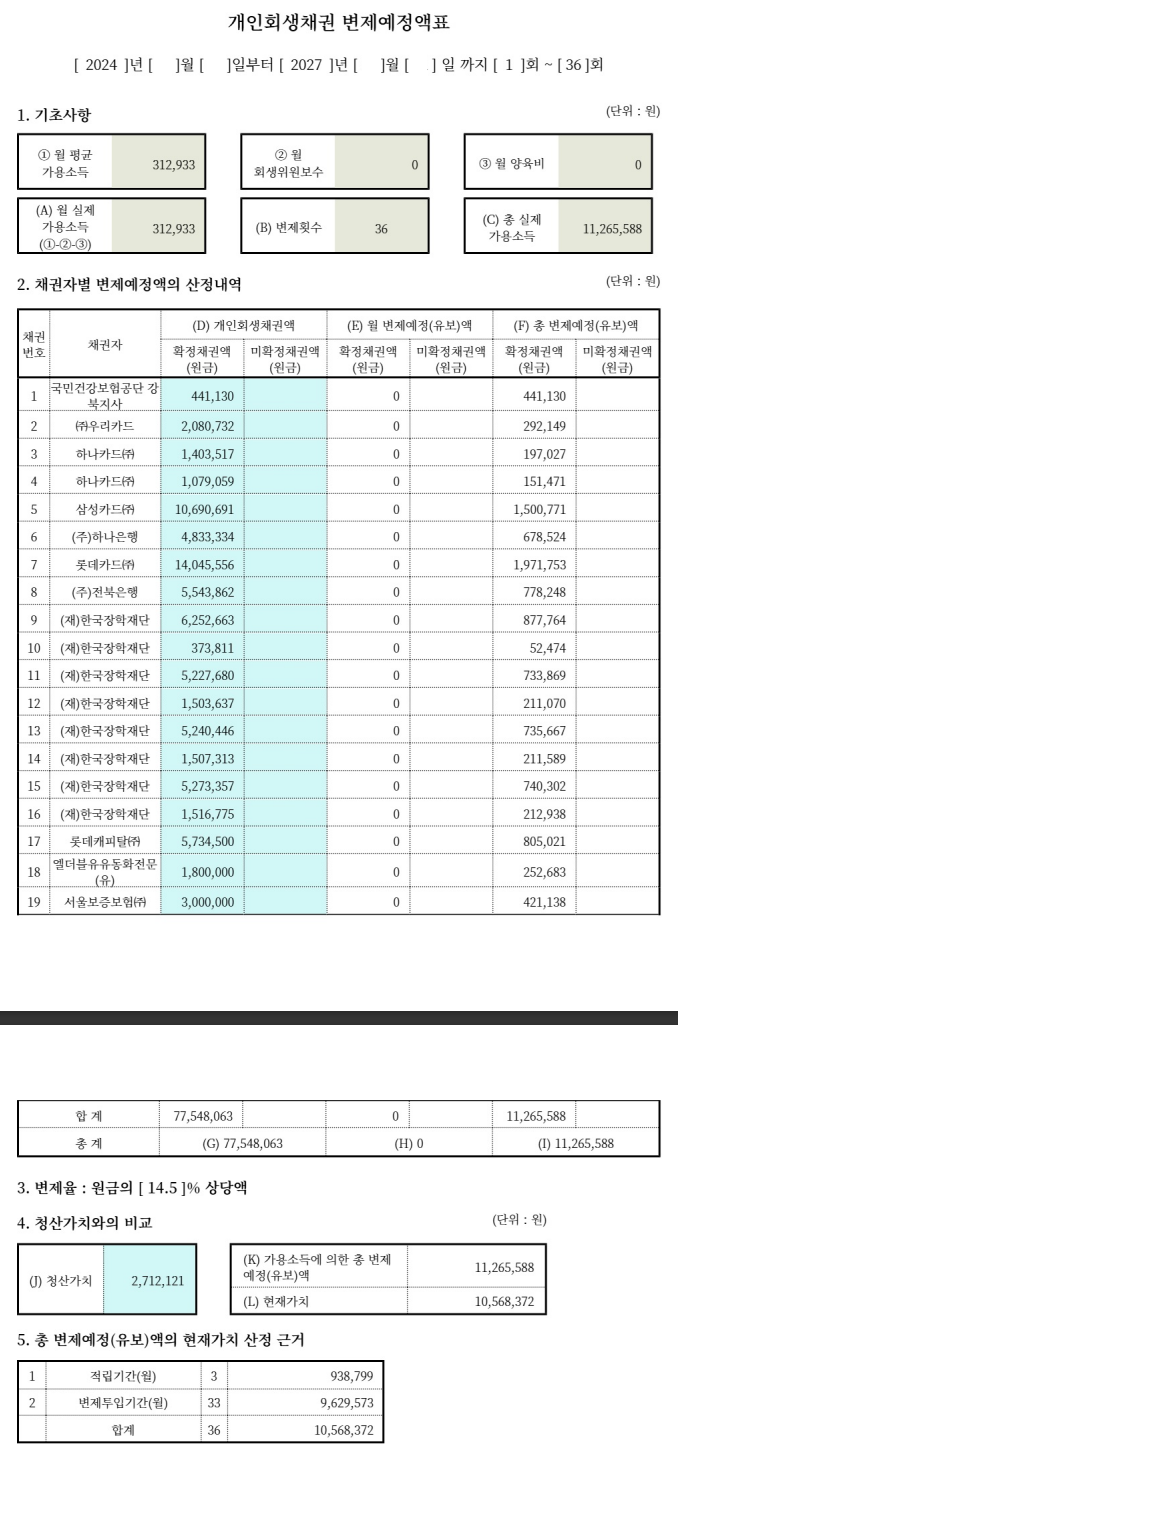The height and width of the screenshot is (1524, 1152).
Task: Select the (B) 변제횟수 value 36
Action: tap(381, 228)
